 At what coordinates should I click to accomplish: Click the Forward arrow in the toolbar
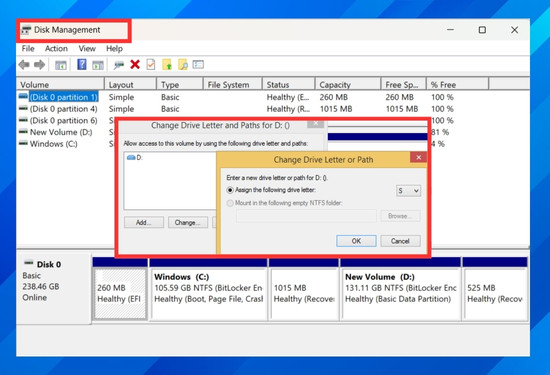(39, 65)
